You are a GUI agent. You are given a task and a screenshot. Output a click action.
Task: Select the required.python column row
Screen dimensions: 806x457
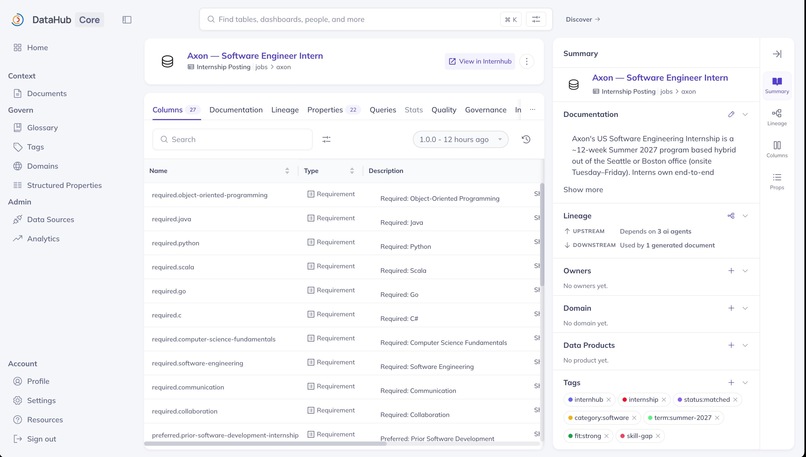coord(343,243)
